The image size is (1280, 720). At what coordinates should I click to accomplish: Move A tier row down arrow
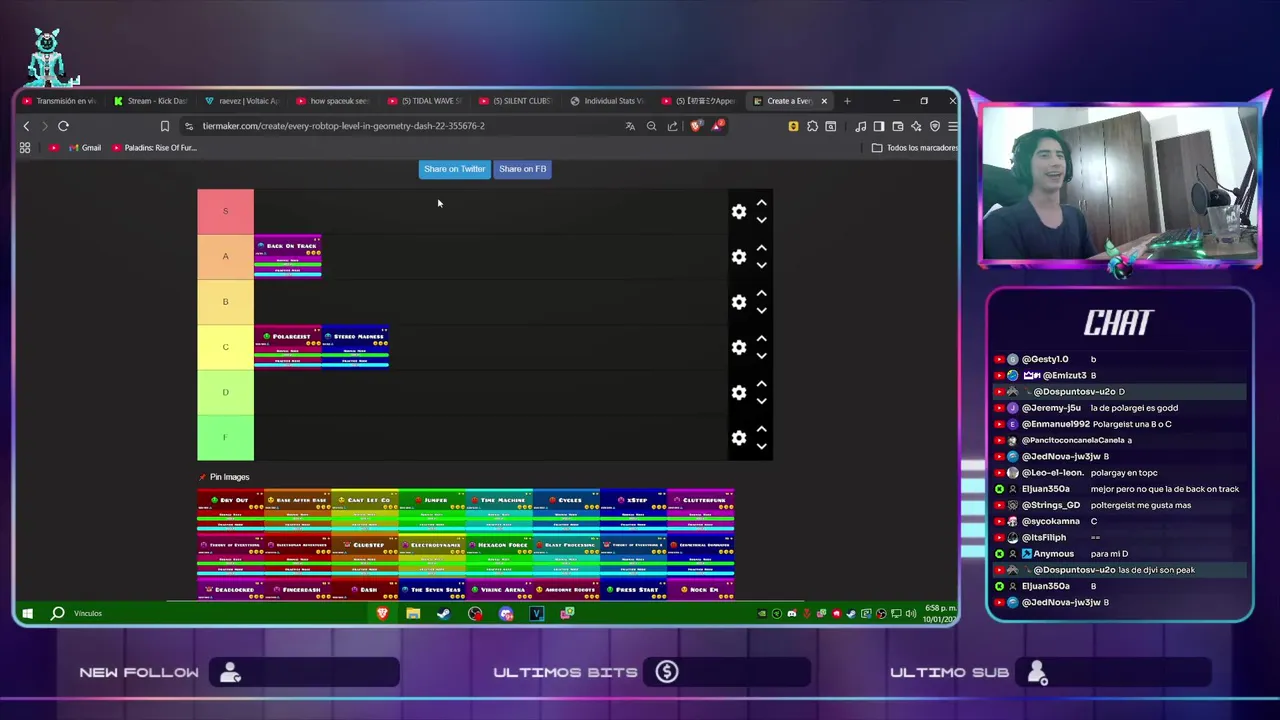[x=761, y=265]
